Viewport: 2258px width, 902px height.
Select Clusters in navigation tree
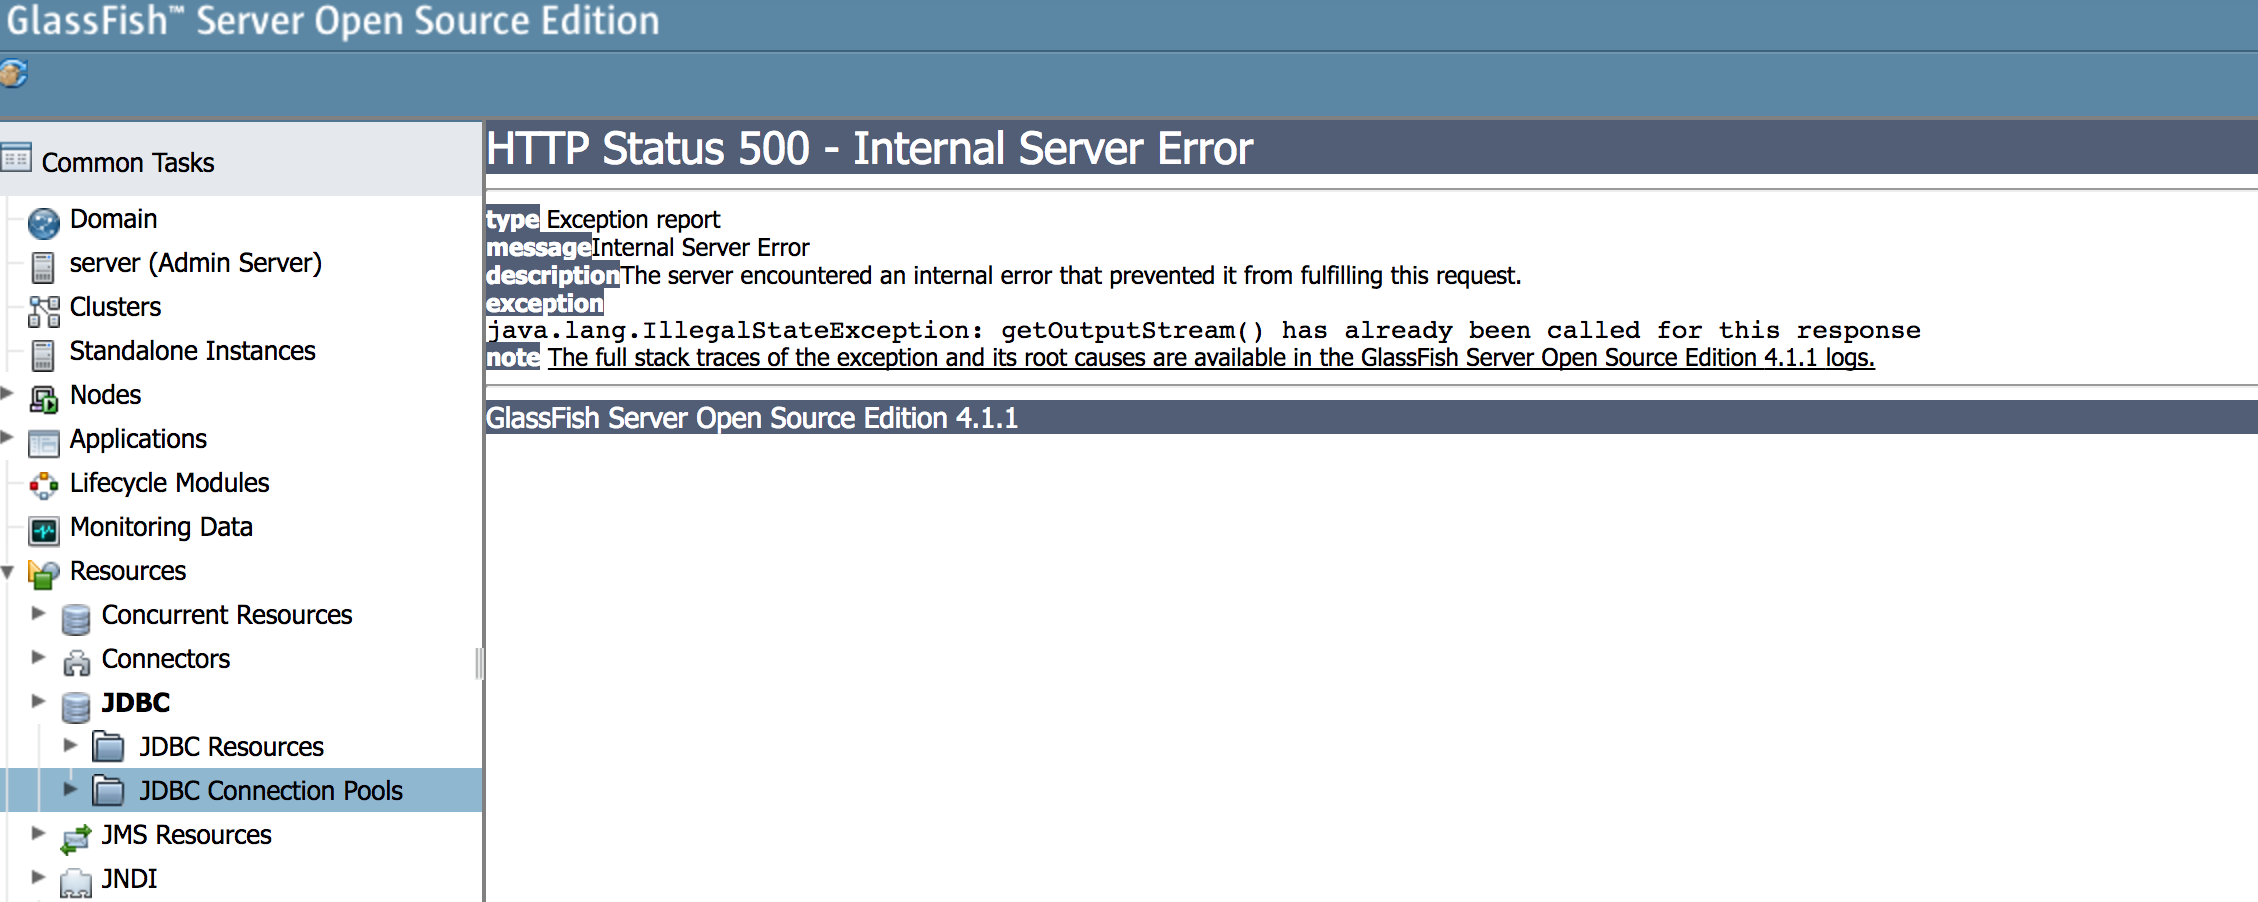pos(115,307)
